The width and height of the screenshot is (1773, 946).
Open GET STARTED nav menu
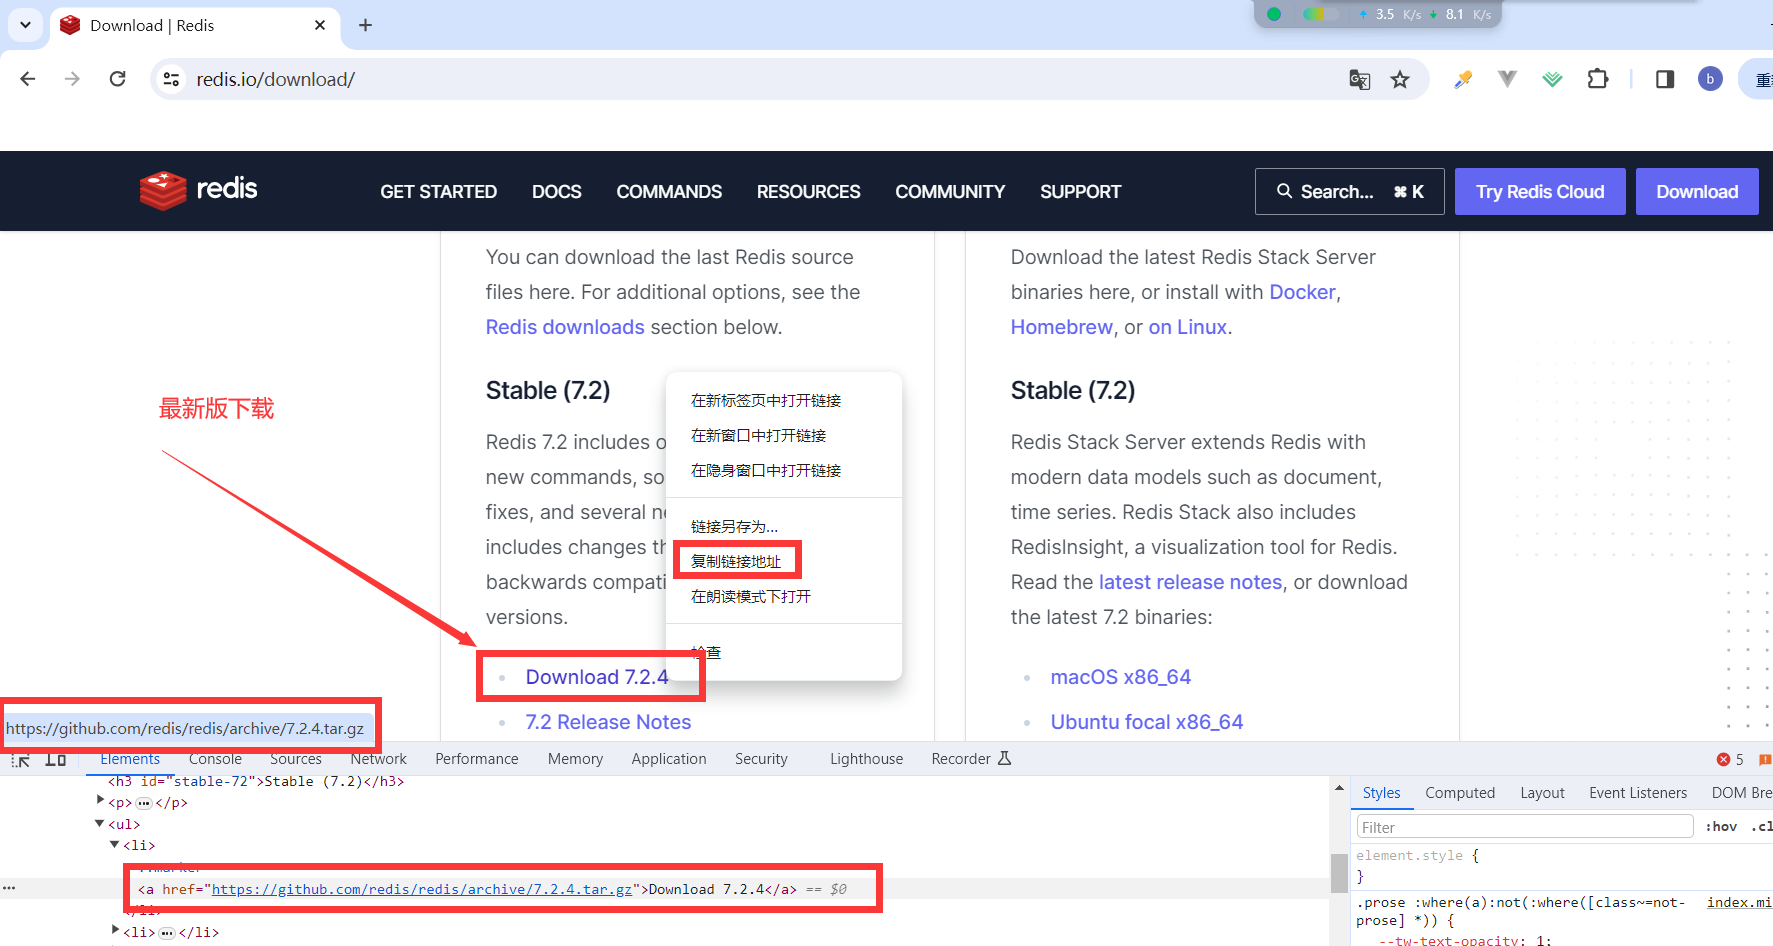click(x=438, y=192)
